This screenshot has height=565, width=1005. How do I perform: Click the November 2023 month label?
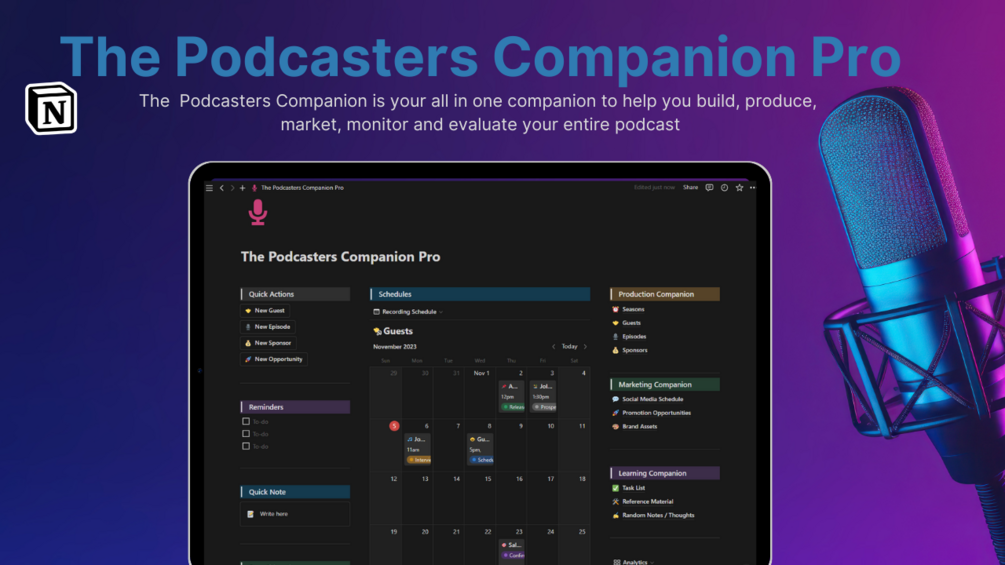tap(395, 347)
